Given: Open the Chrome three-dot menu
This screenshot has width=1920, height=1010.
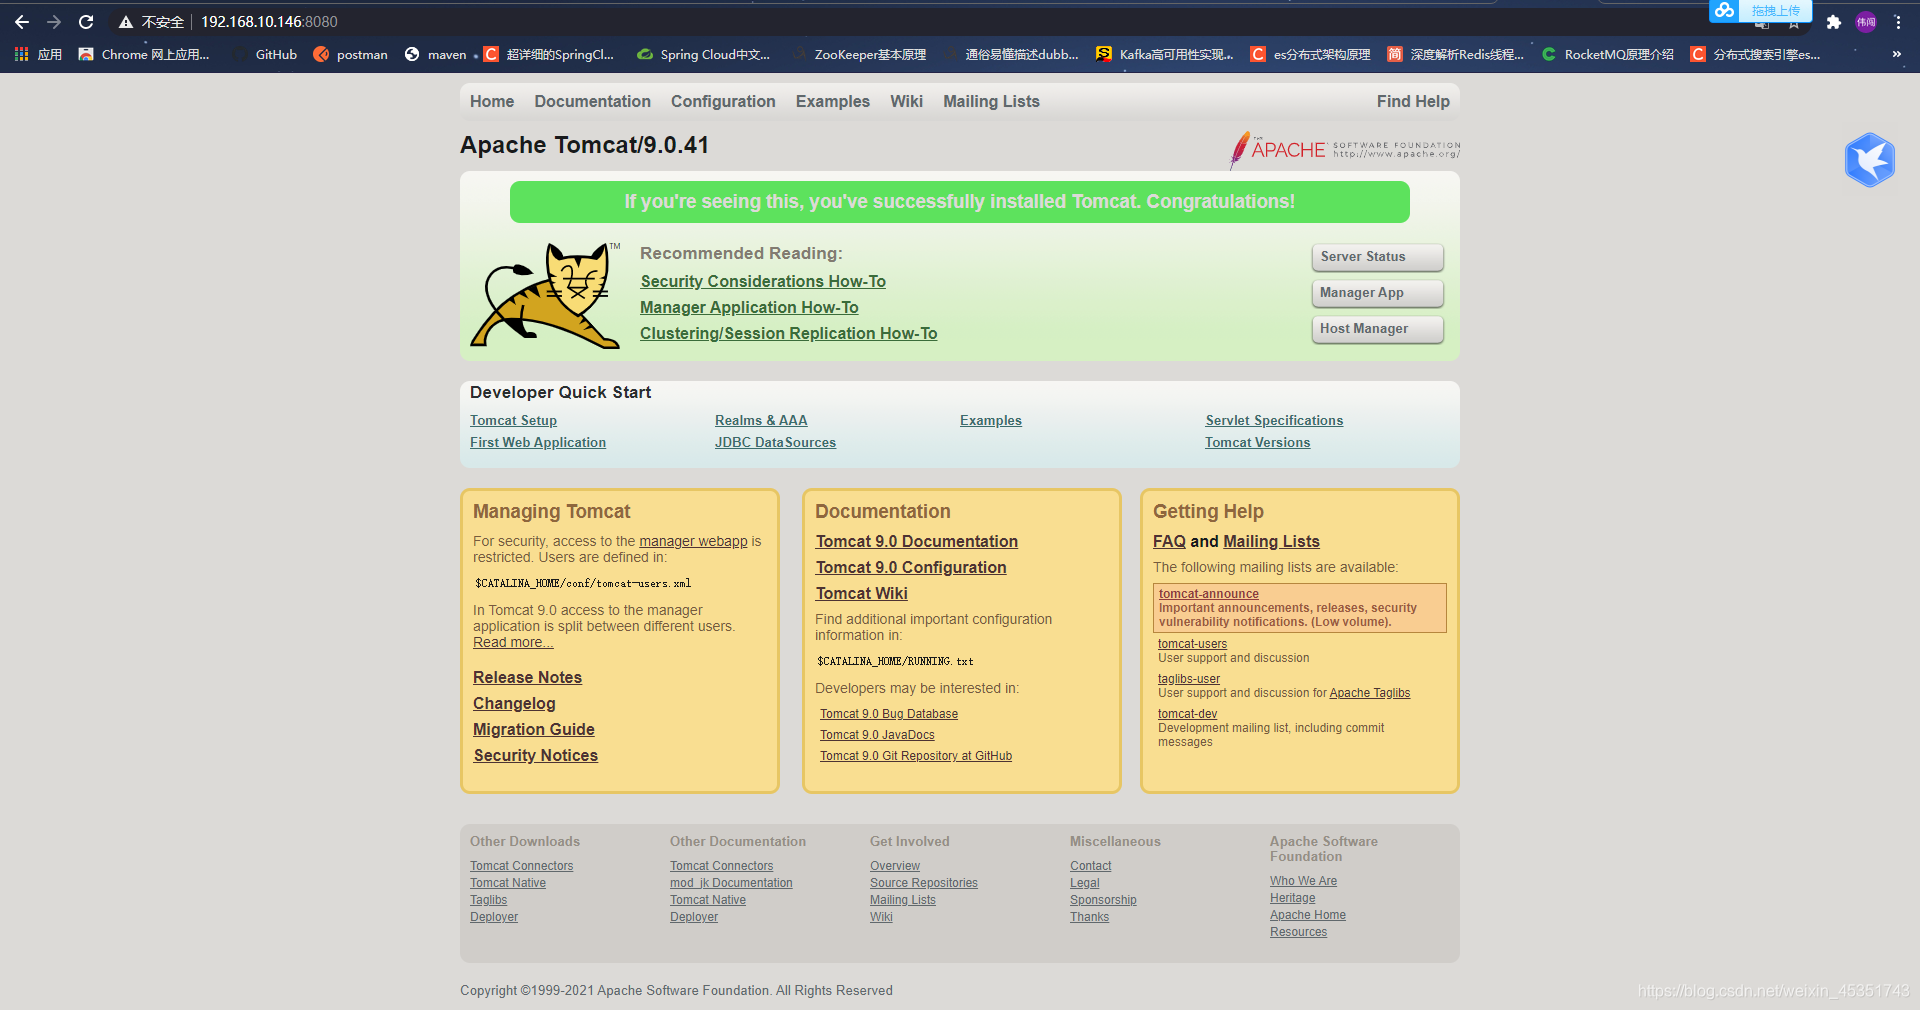Looking at the screenshot, I should coord(1898,22).
